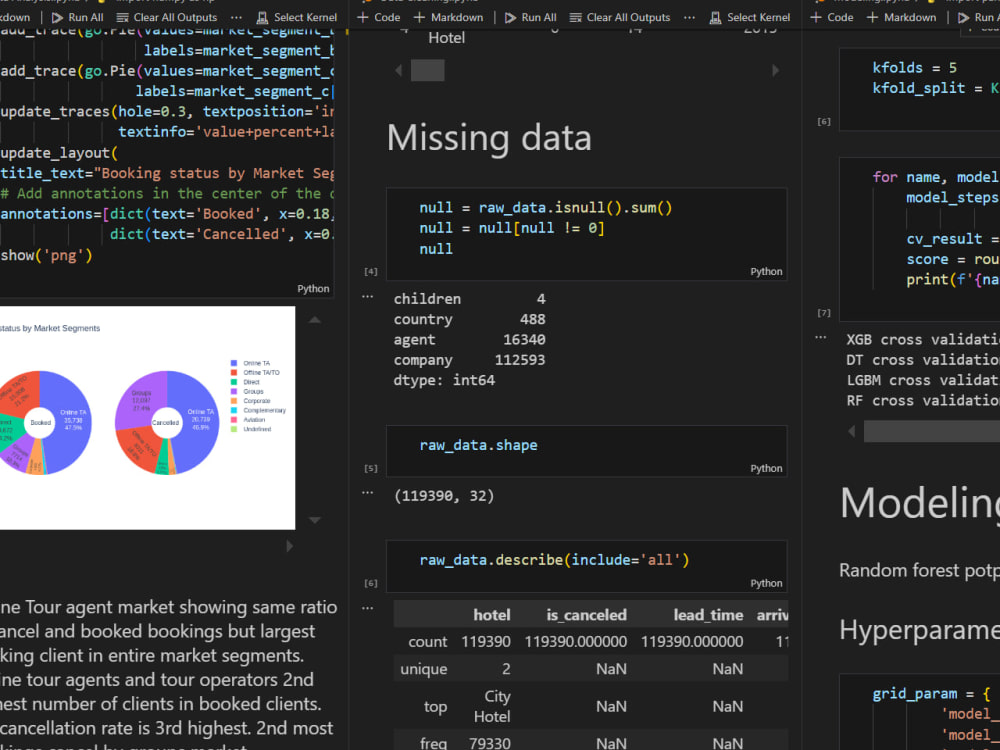Click the company 112593 output line
Image resolution: width=1000 pixels, height=750 pixels.
pos(469,360)
